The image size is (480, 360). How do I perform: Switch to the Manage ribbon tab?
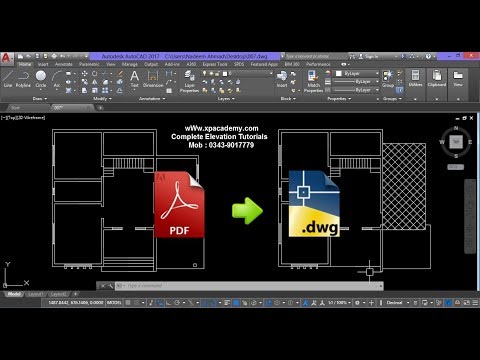tap(130, 64)
